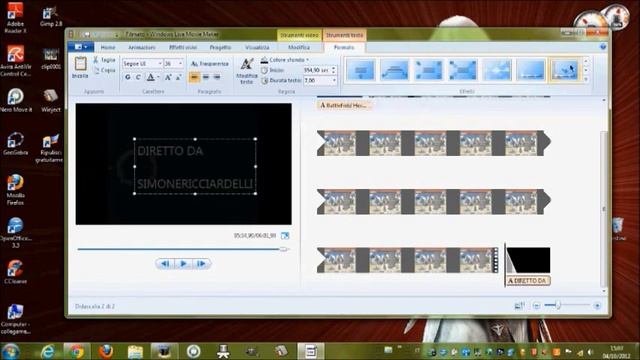
Task: Select the fourth text effect thumbnail
Action: tap(462, 70)
